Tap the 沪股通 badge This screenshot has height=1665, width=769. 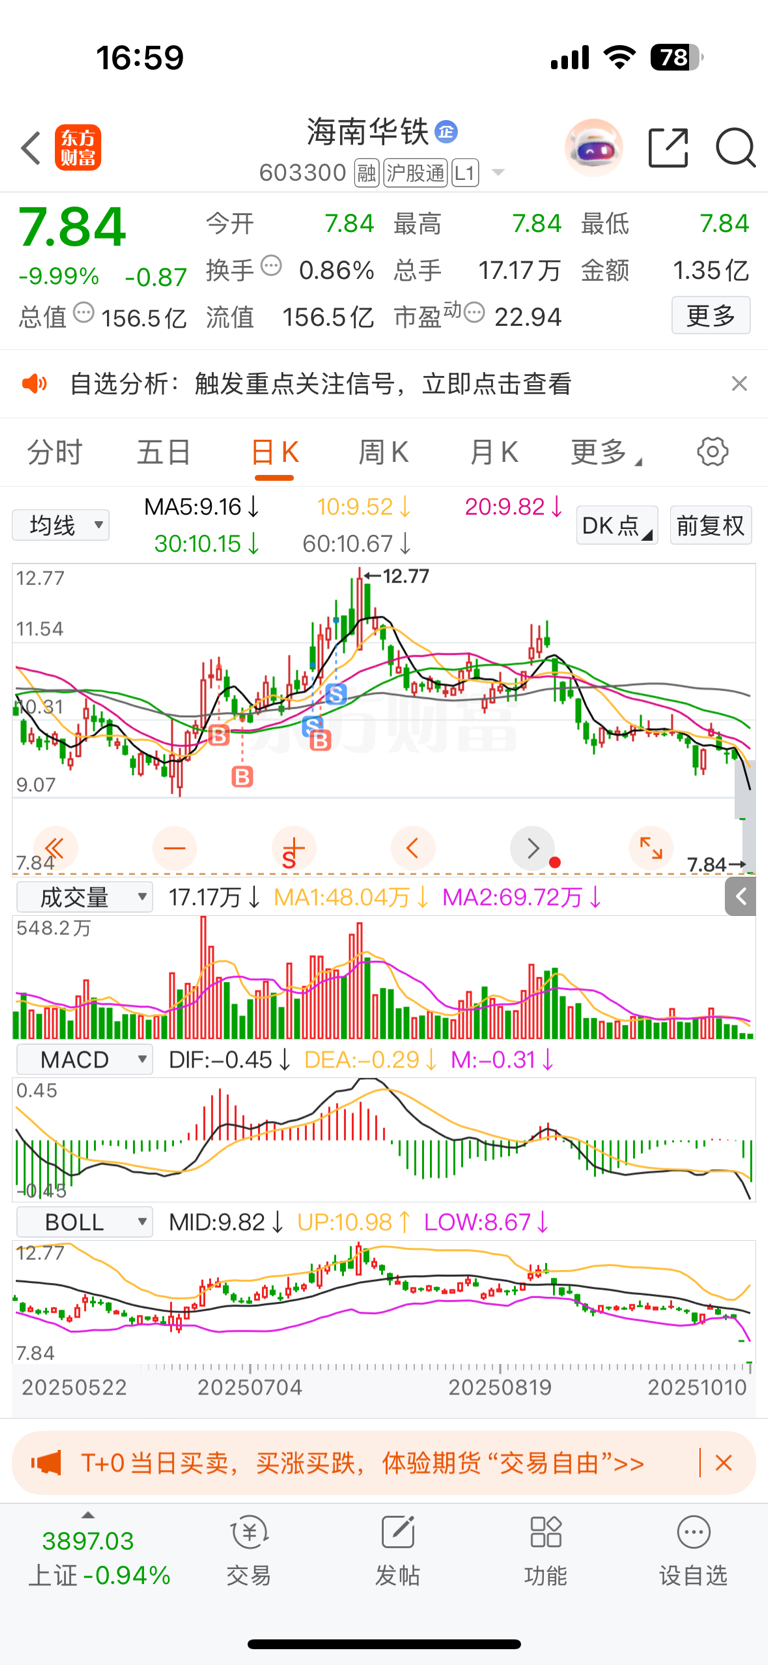[x=415, y=173]
